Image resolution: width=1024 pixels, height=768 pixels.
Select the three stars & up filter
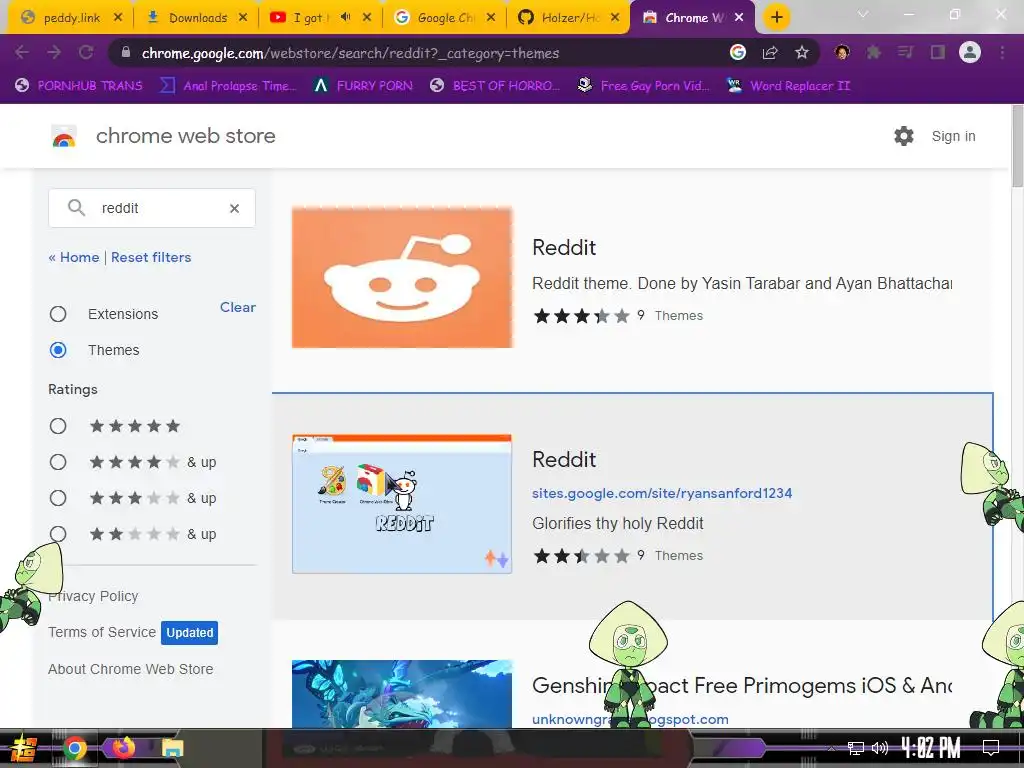coord(58,498)
